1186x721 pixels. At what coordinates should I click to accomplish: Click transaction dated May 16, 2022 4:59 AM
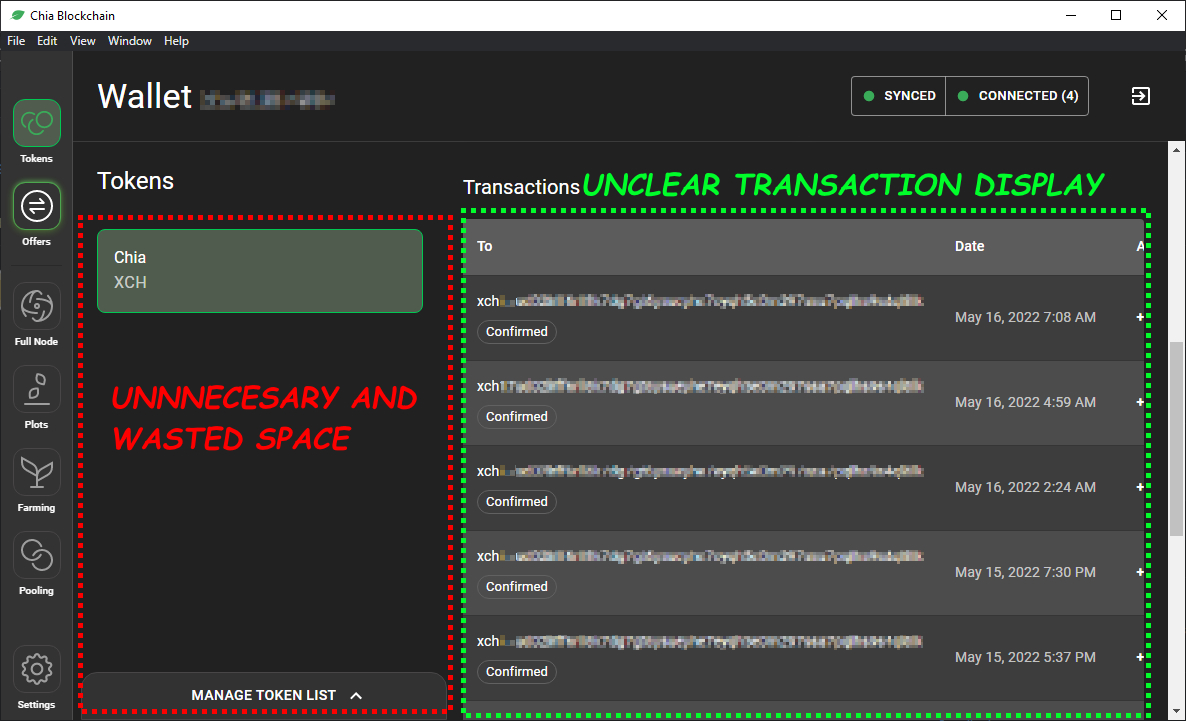point(804,402)
